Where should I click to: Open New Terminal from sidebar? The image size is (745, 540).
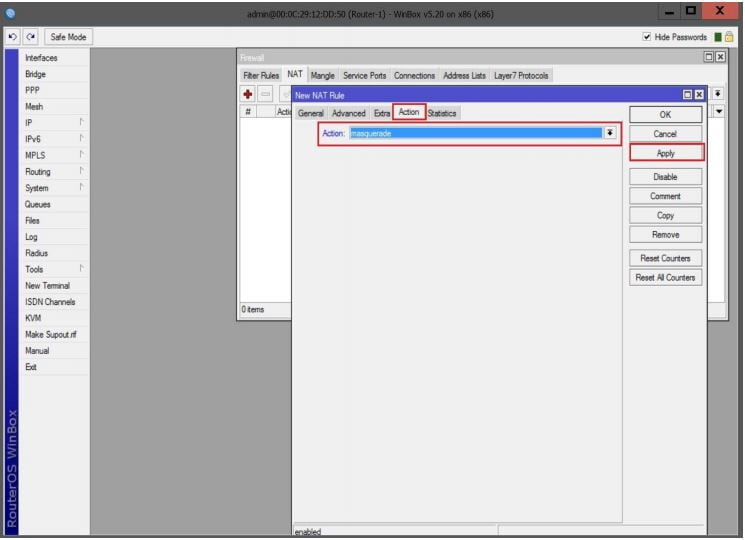coord(47,286)
